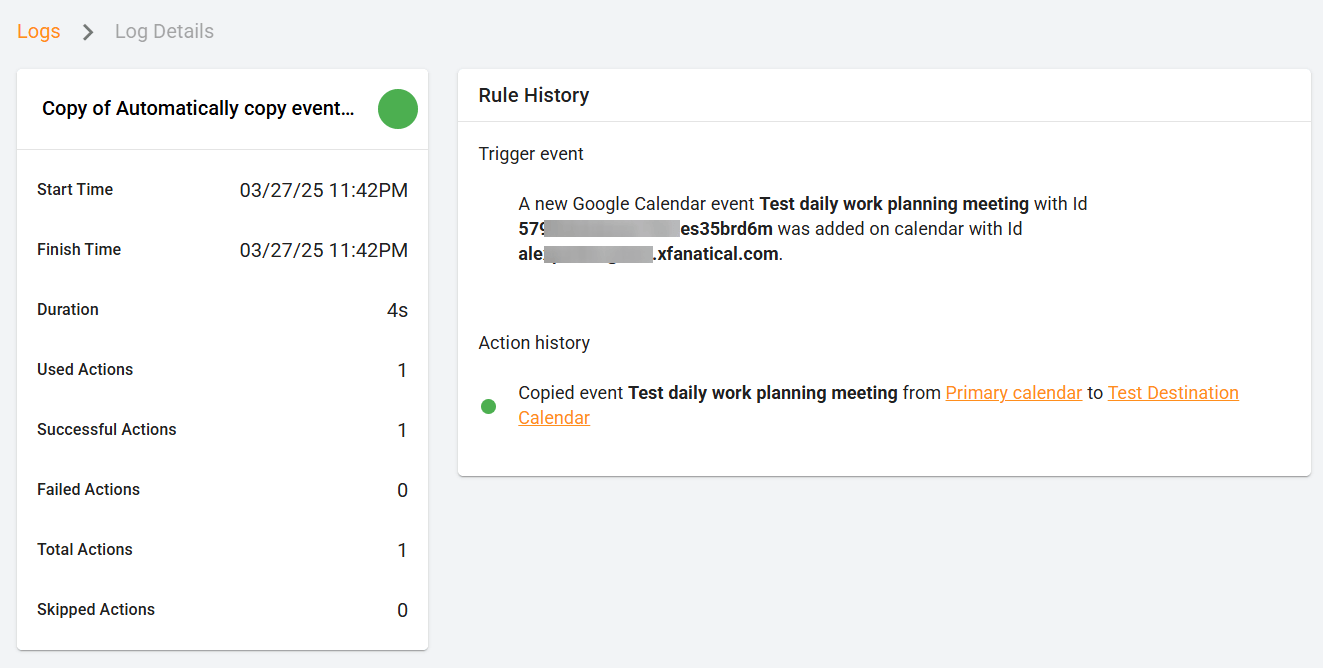Click the truncated rule title 'Copy of Automatically copy event...'

tap(198, 109)
